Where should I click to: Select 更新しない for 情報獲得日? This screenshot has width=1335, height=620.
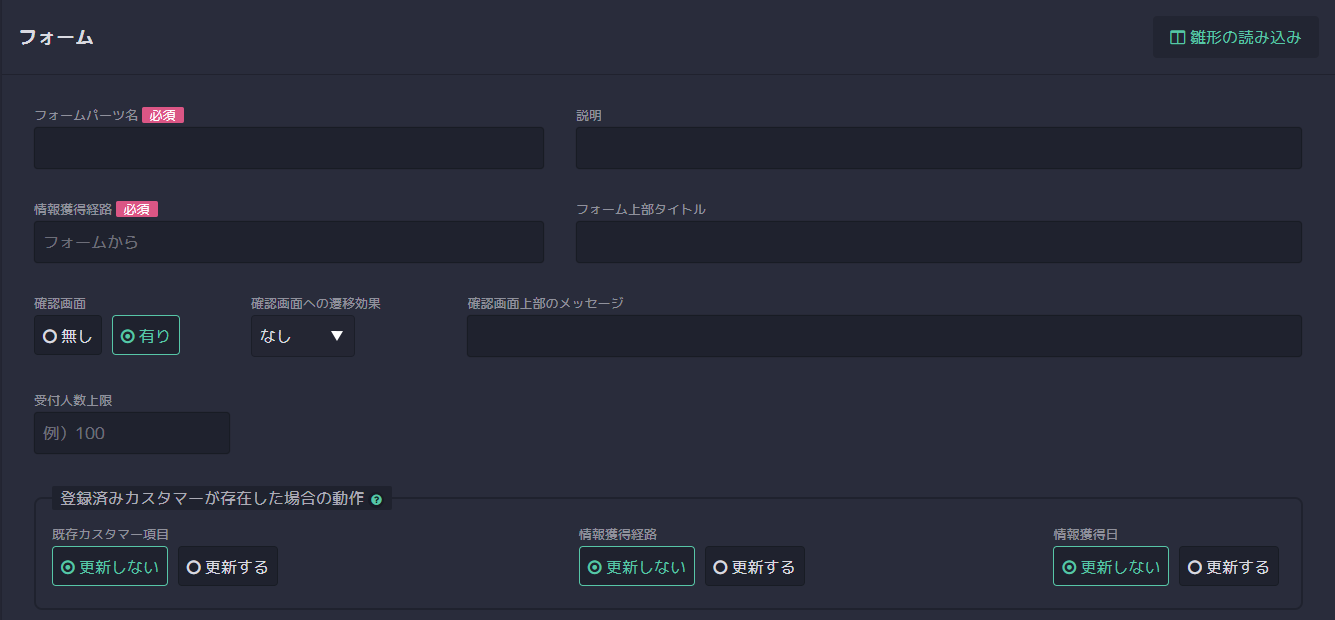click(x=1110, y=566)
